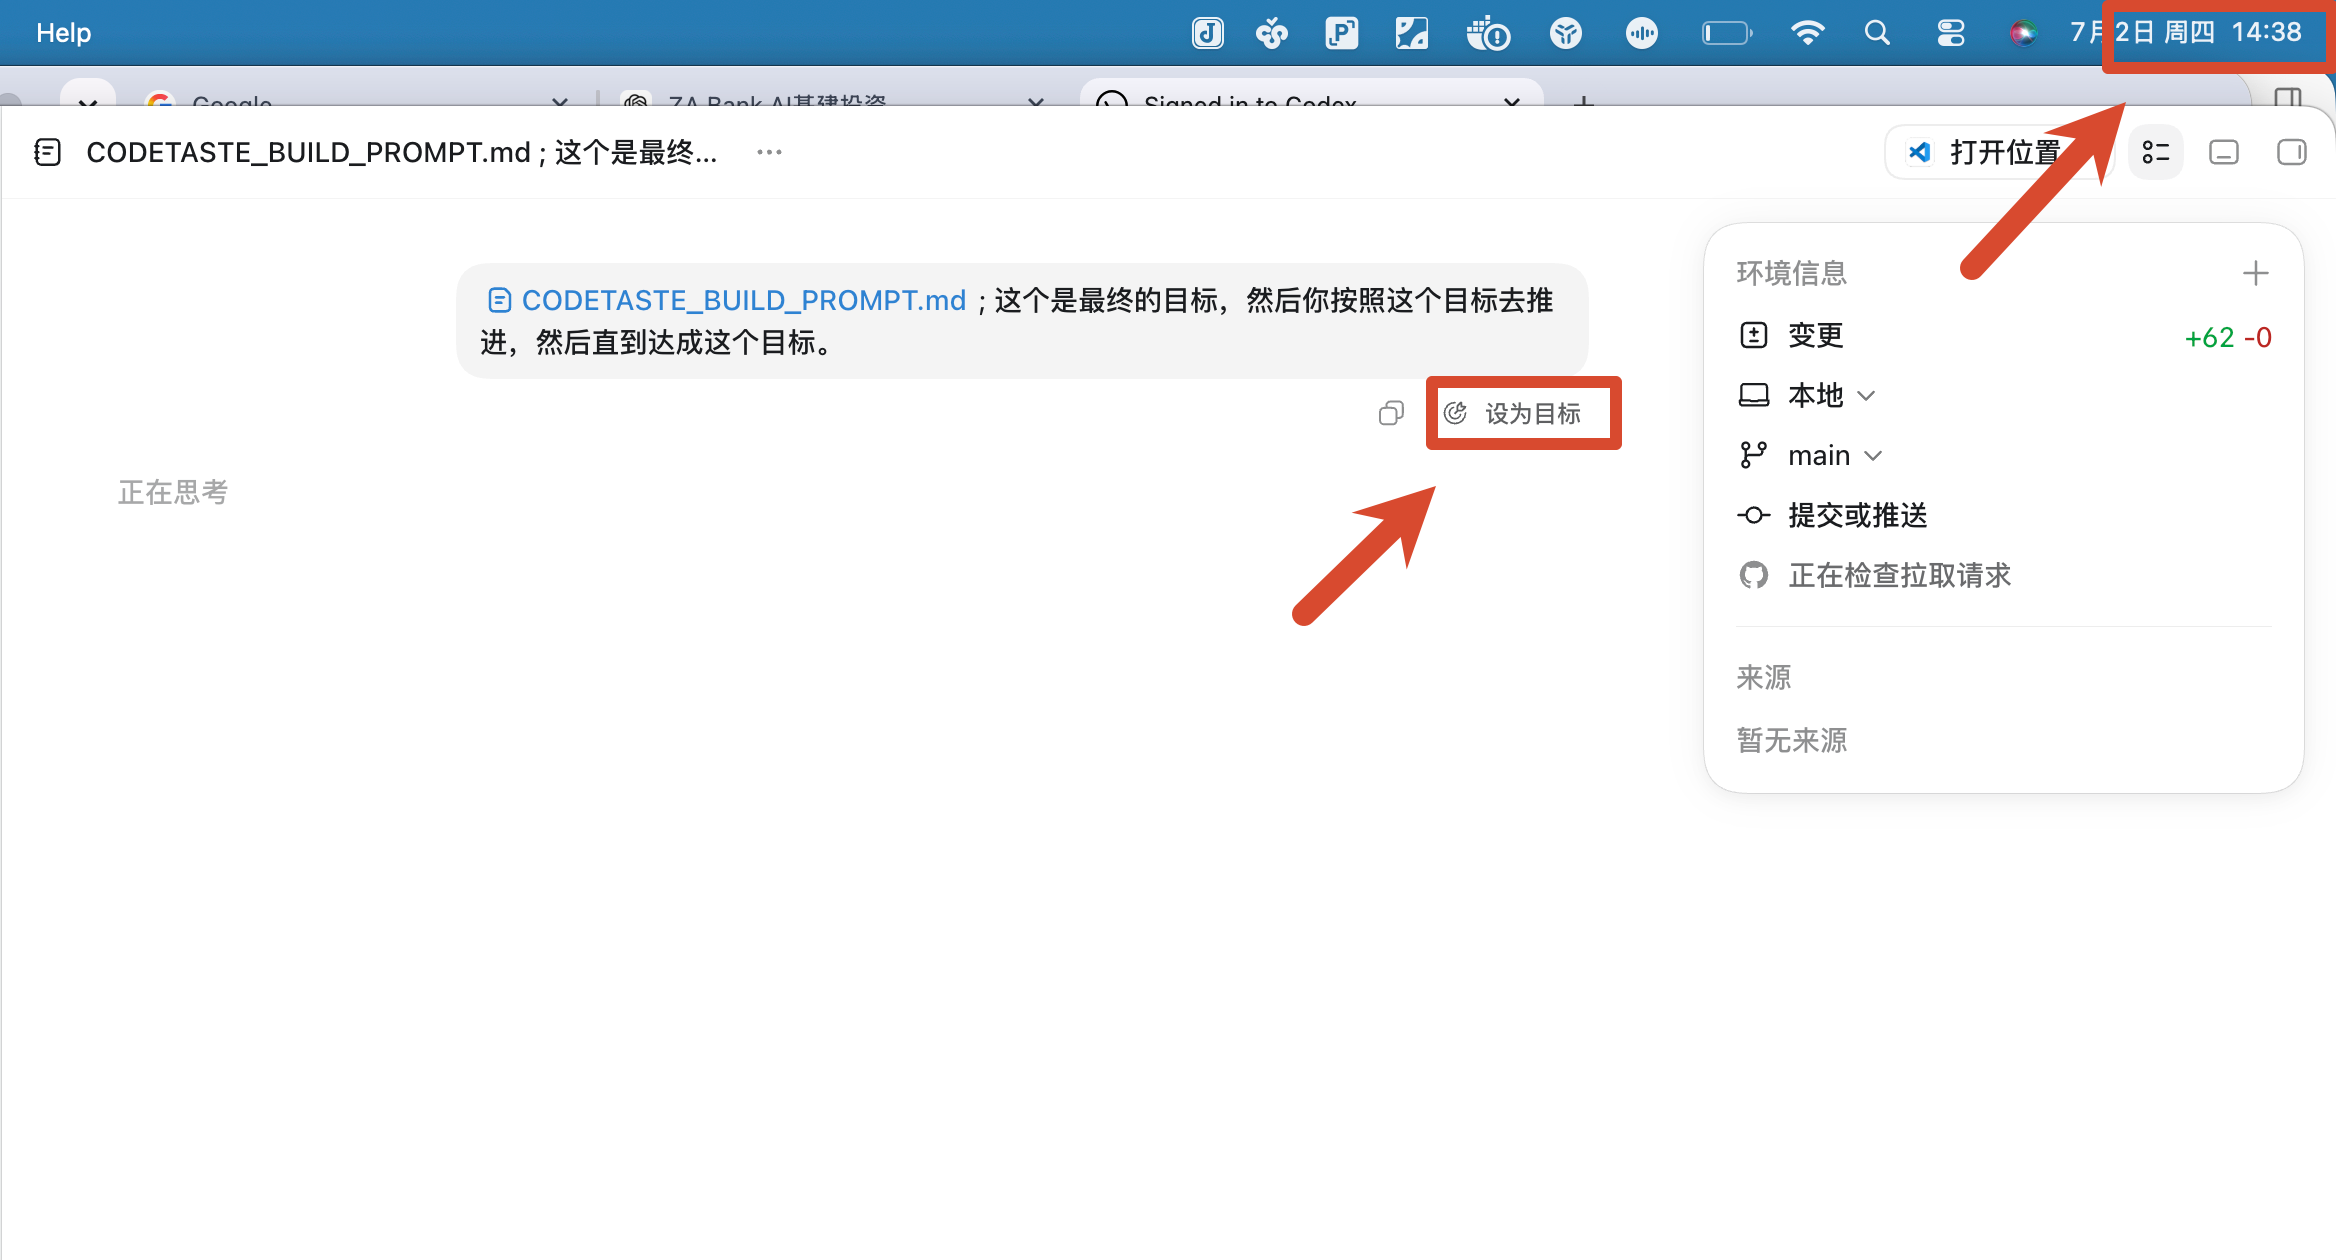Viewport: 2336px width, 1260px height.
Task: Open the CODETASTE_BUILD_PROMPT.md file link
Action: pos(727,300)
